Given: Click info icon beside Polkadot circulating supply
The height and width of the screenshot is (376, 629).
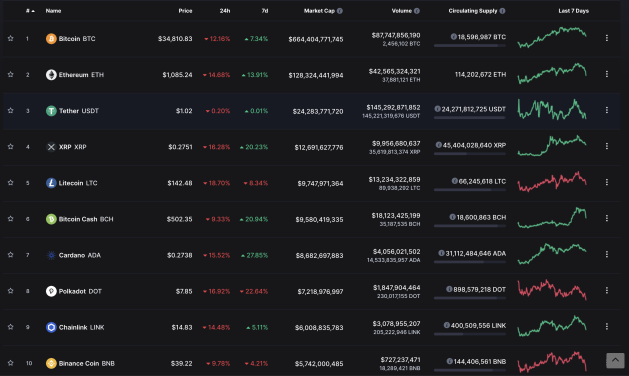Looking at the screenshot, I should pos(449,289).
